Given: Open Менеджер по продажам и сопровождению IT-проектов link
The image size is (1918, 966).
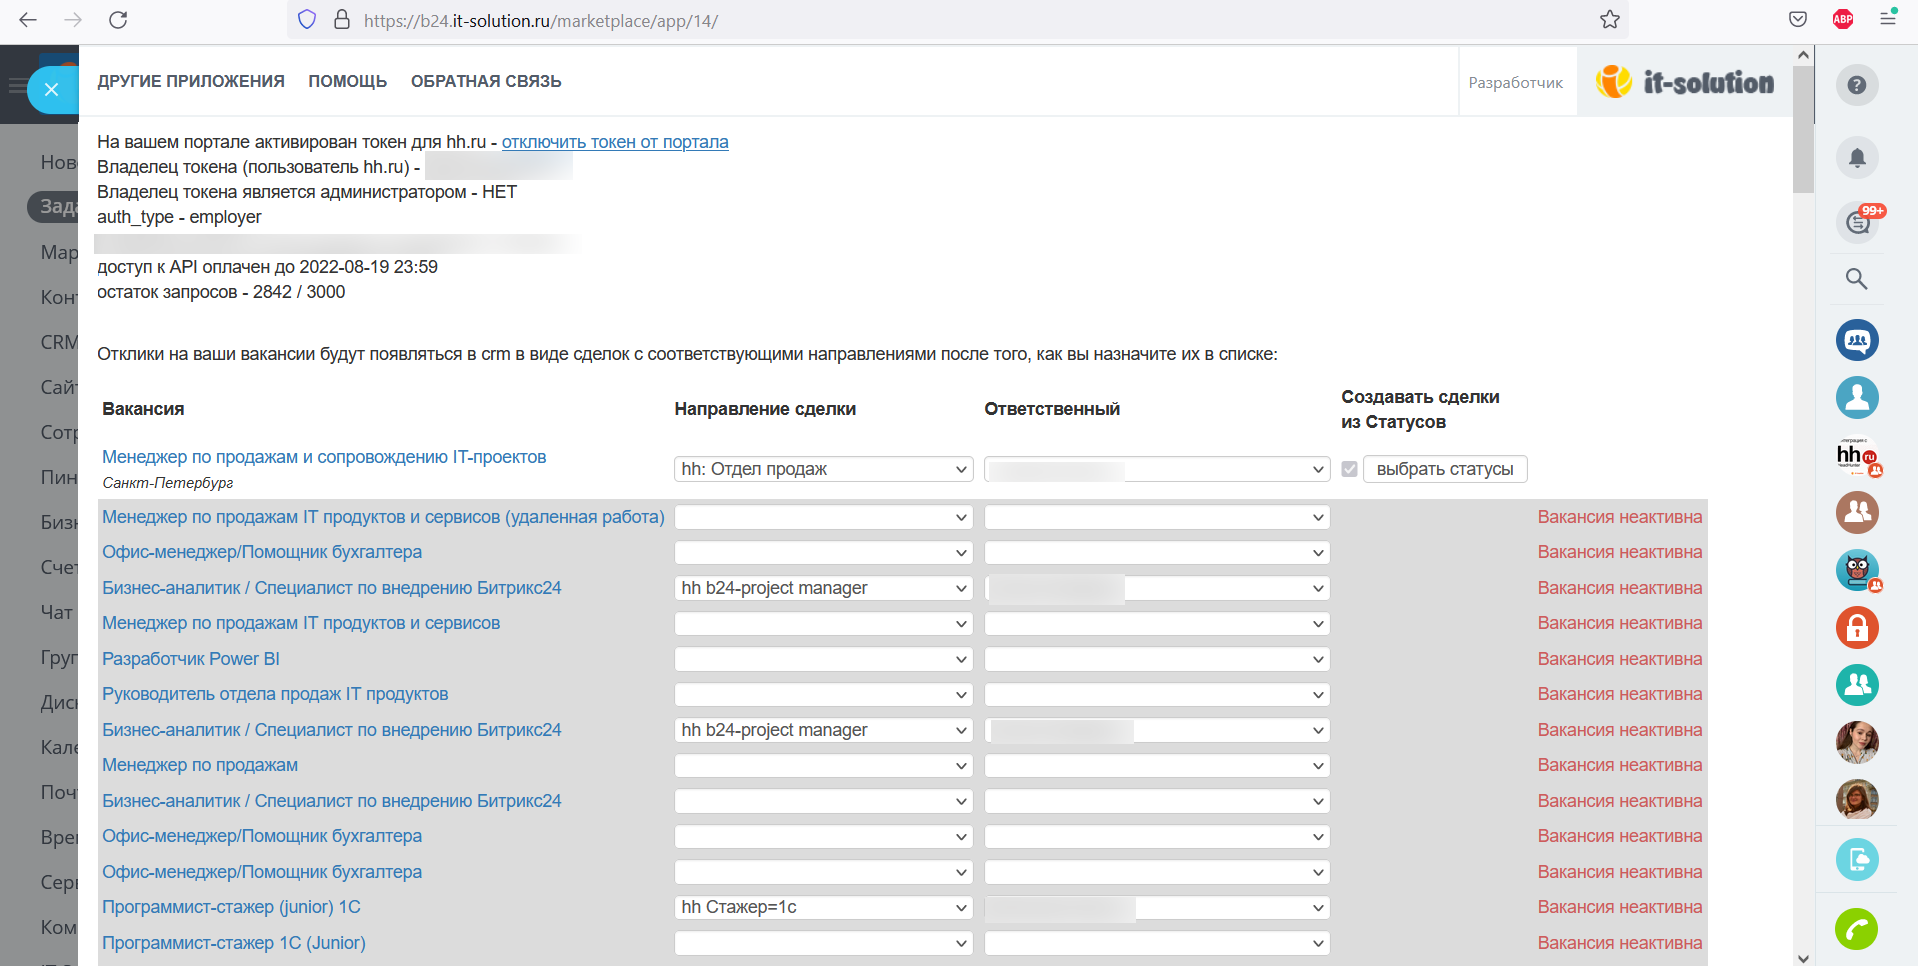Looking at the screenshot, I should (324, 457).
